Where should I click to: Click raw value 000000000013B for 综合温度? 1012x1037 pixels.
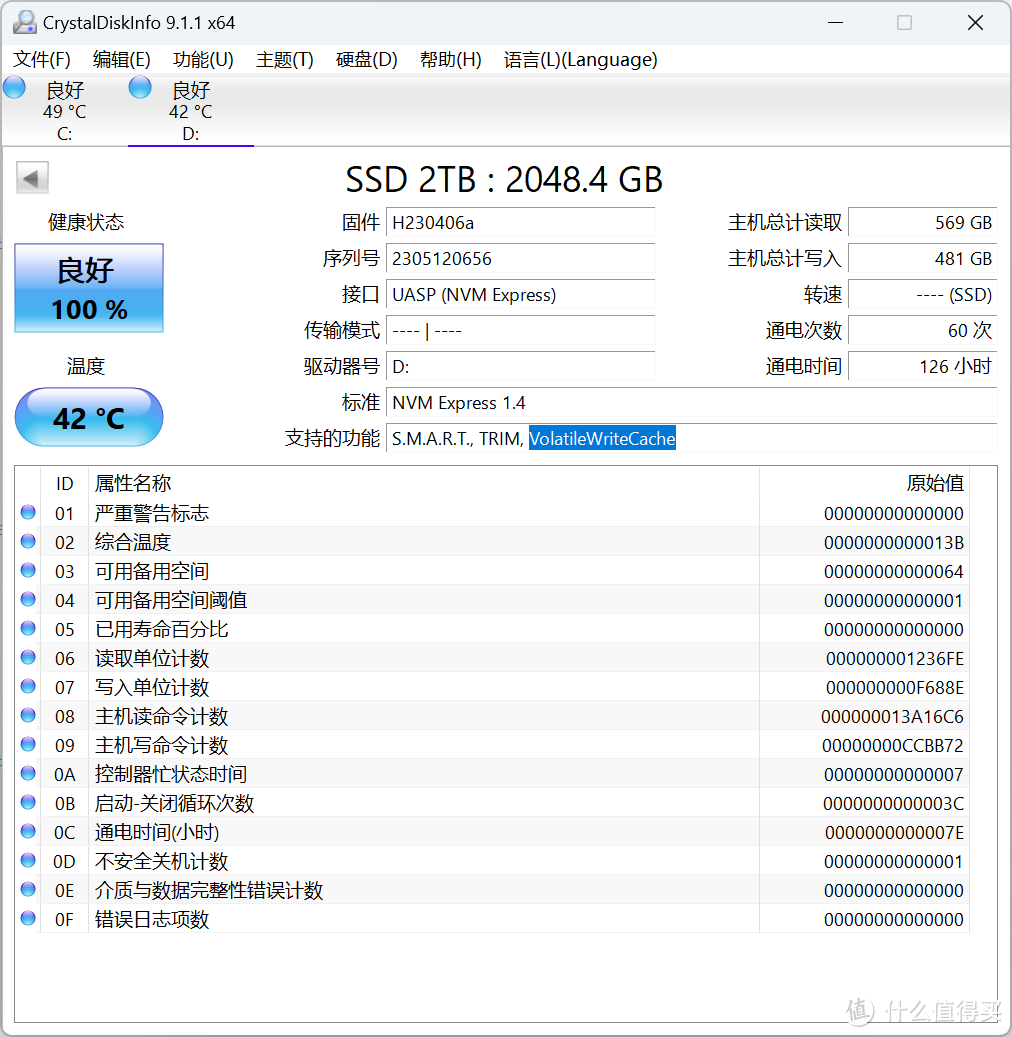(894, 542)
